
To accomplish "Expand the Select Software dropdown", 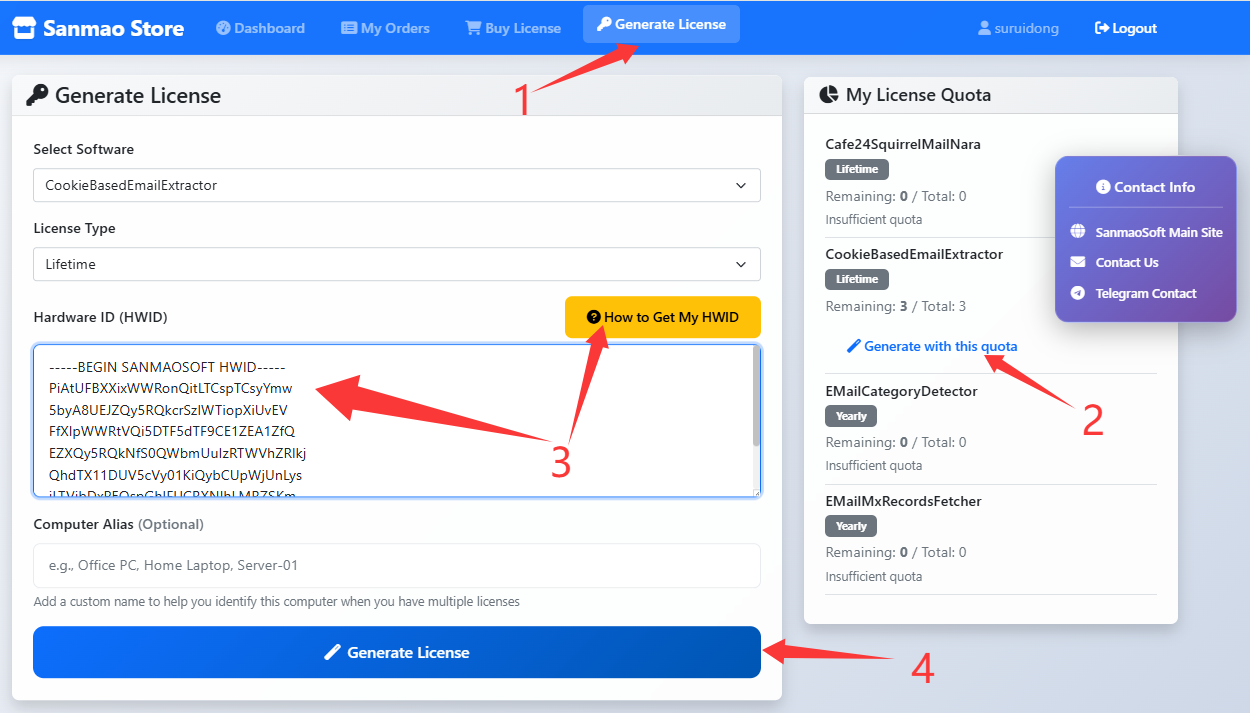I will click(x=396, y=185).
